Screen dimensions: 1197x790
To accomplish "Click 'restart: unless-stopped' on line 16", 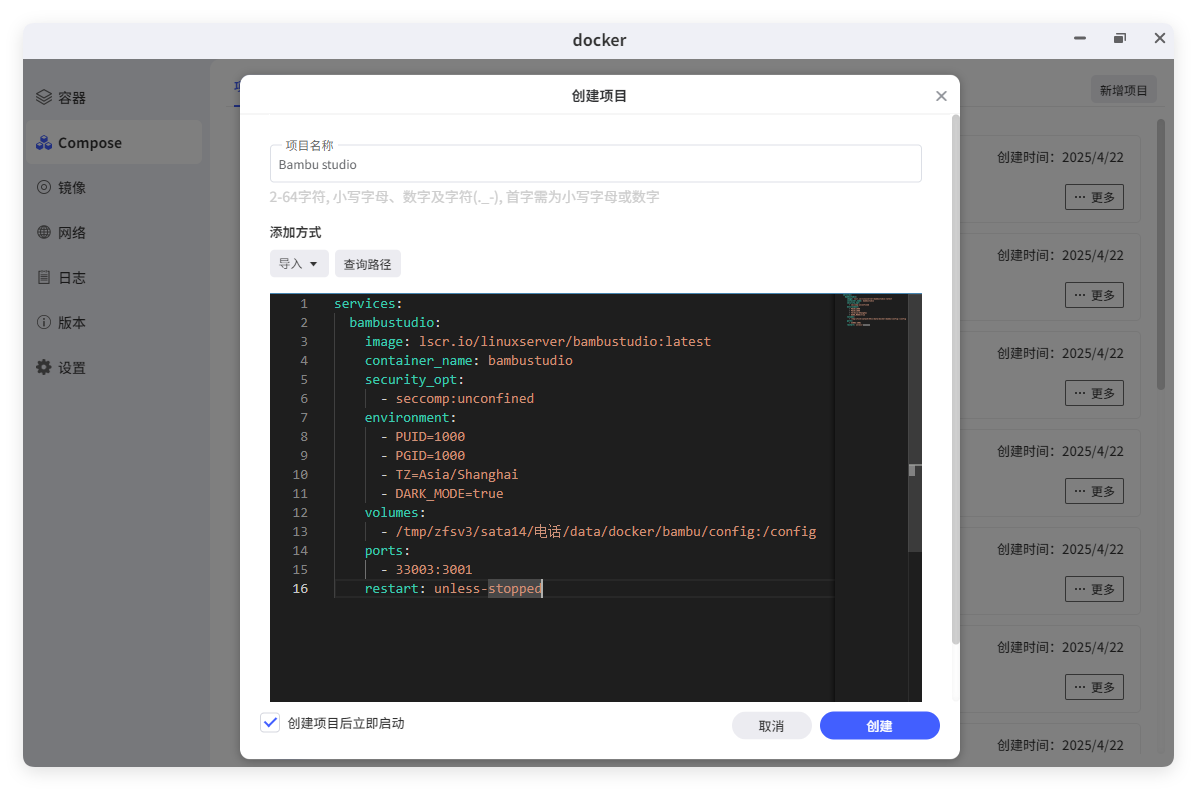I will pyautogui.click(x=453, y=588).
